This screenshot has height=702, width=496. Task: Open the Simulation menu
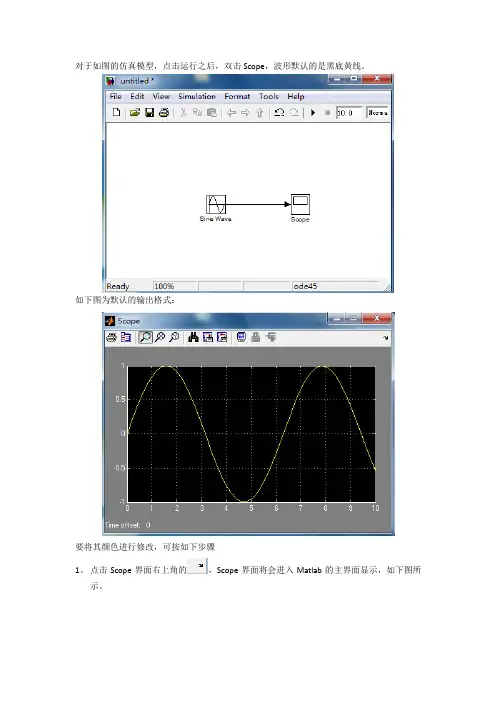pyautogui.click(x=197, y=96)
